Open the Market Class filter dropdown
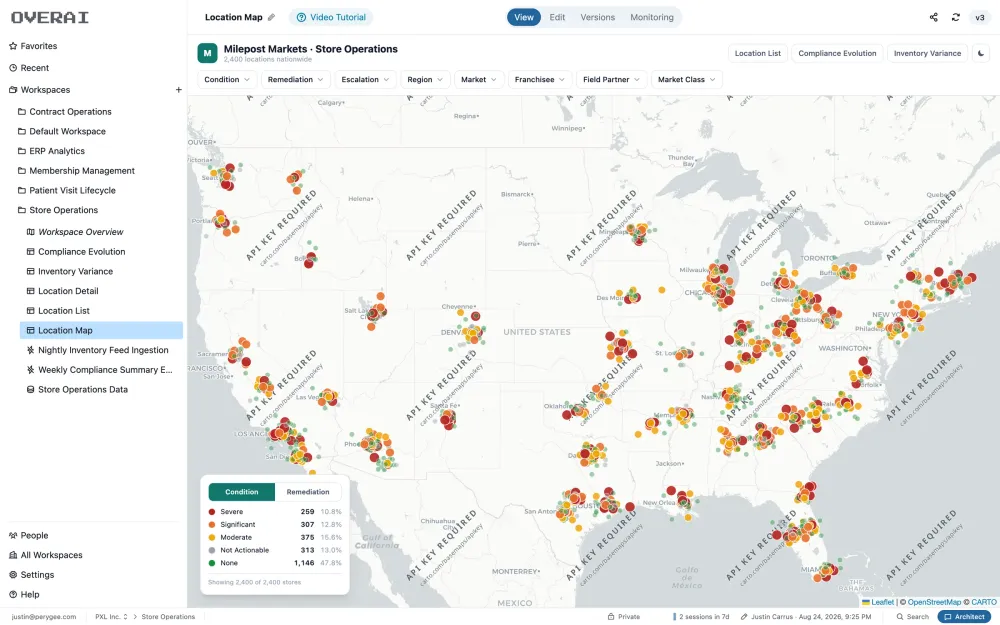 [x=686, y=80]
